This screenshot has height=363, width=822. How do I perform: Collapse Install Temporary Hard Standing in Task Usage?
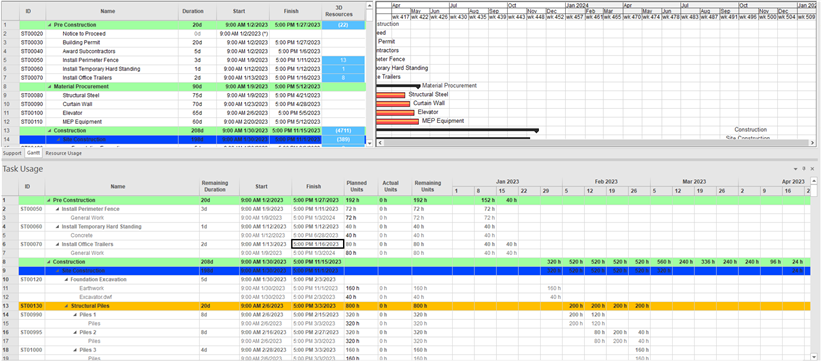(58, 227)
